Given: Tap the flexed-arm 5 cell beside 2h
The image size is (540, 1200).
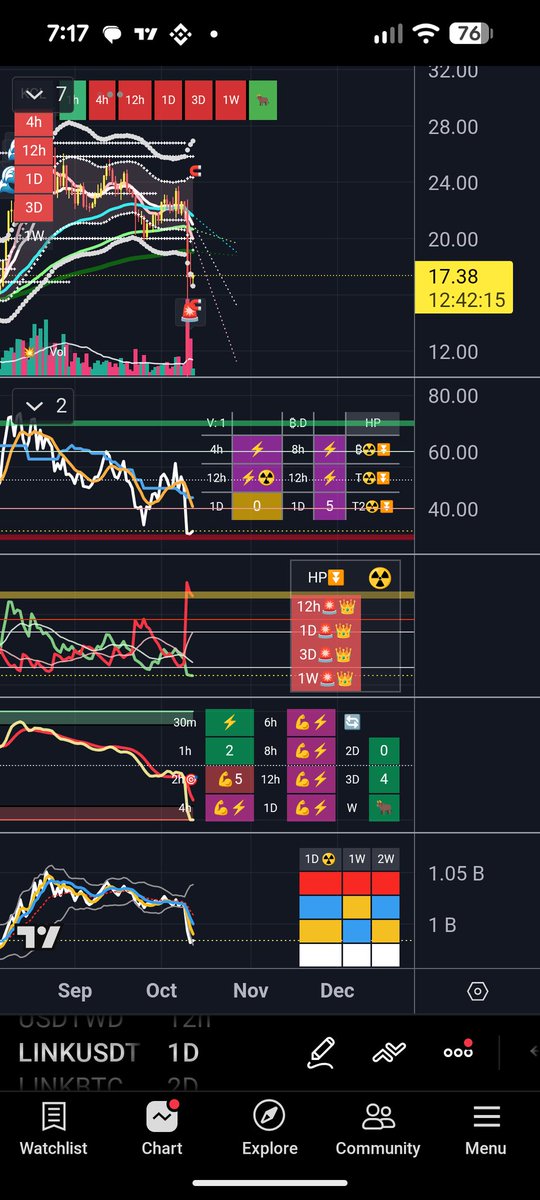Looking at the screenshot, I should [x=230, y=779].
